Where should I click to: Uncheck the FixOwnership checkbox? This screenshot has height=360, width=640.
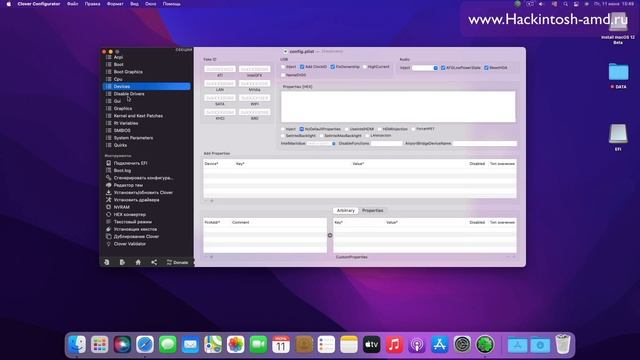coord(333,67)
